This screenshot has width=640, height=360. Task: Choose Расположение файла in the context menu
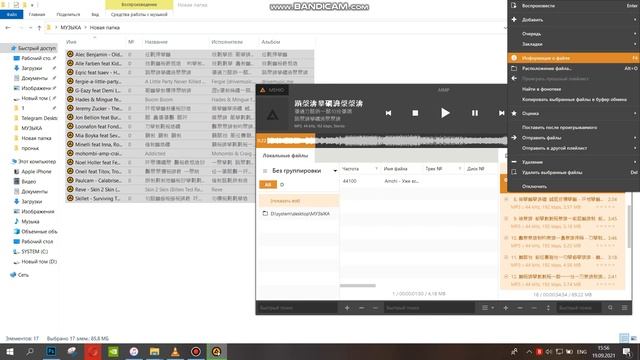(573, 68)
